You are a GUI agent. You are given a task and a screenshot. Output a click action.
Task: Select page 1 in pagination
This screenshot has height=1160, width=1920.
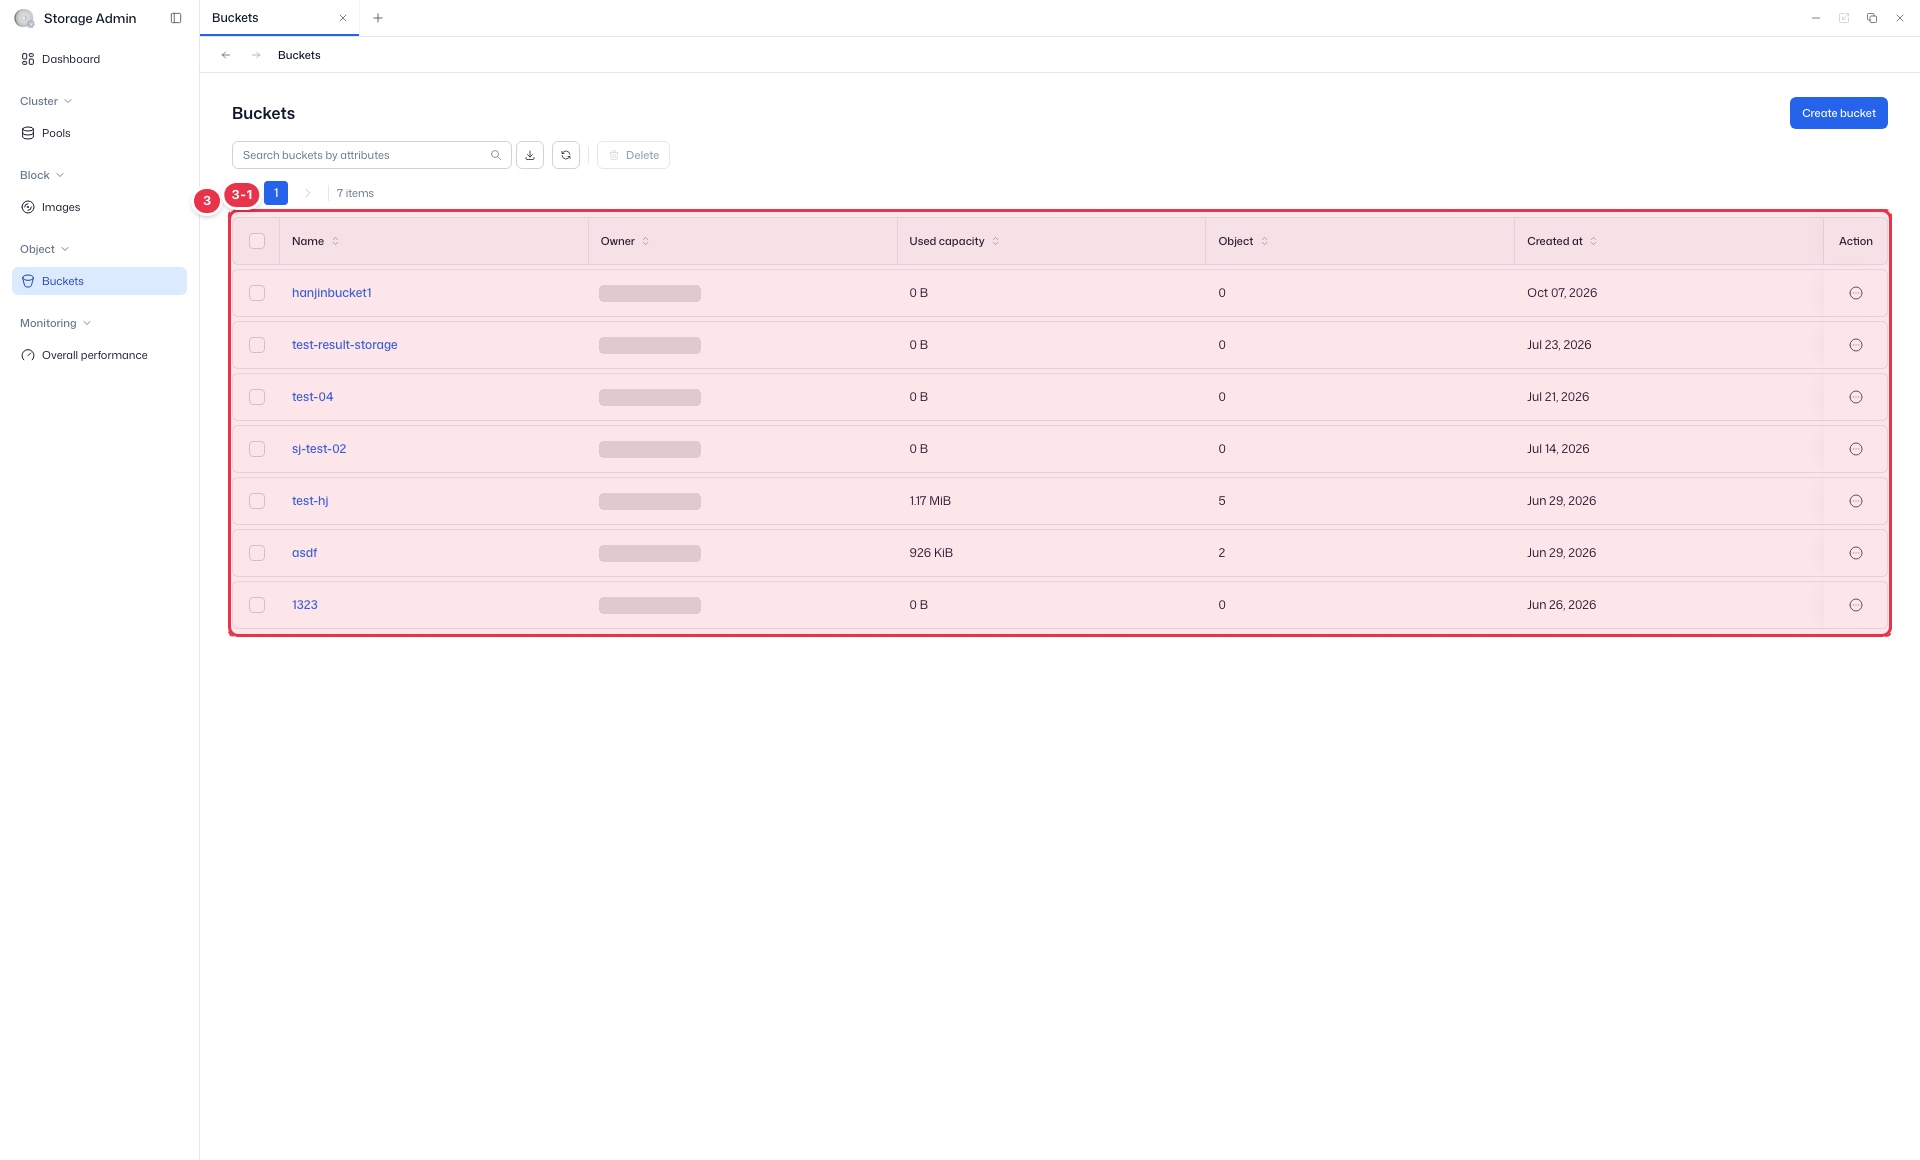276,193
